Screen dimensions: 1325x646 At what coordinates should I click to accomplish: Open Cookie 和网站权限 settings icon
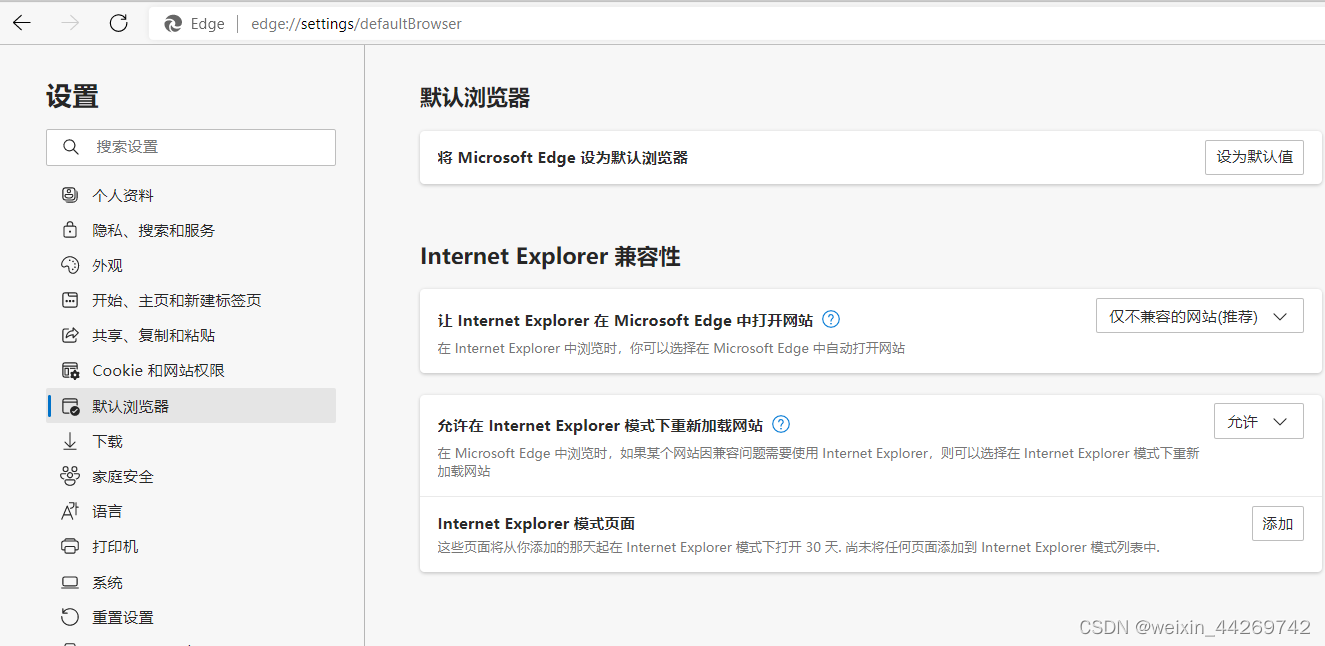coord(69,370)
